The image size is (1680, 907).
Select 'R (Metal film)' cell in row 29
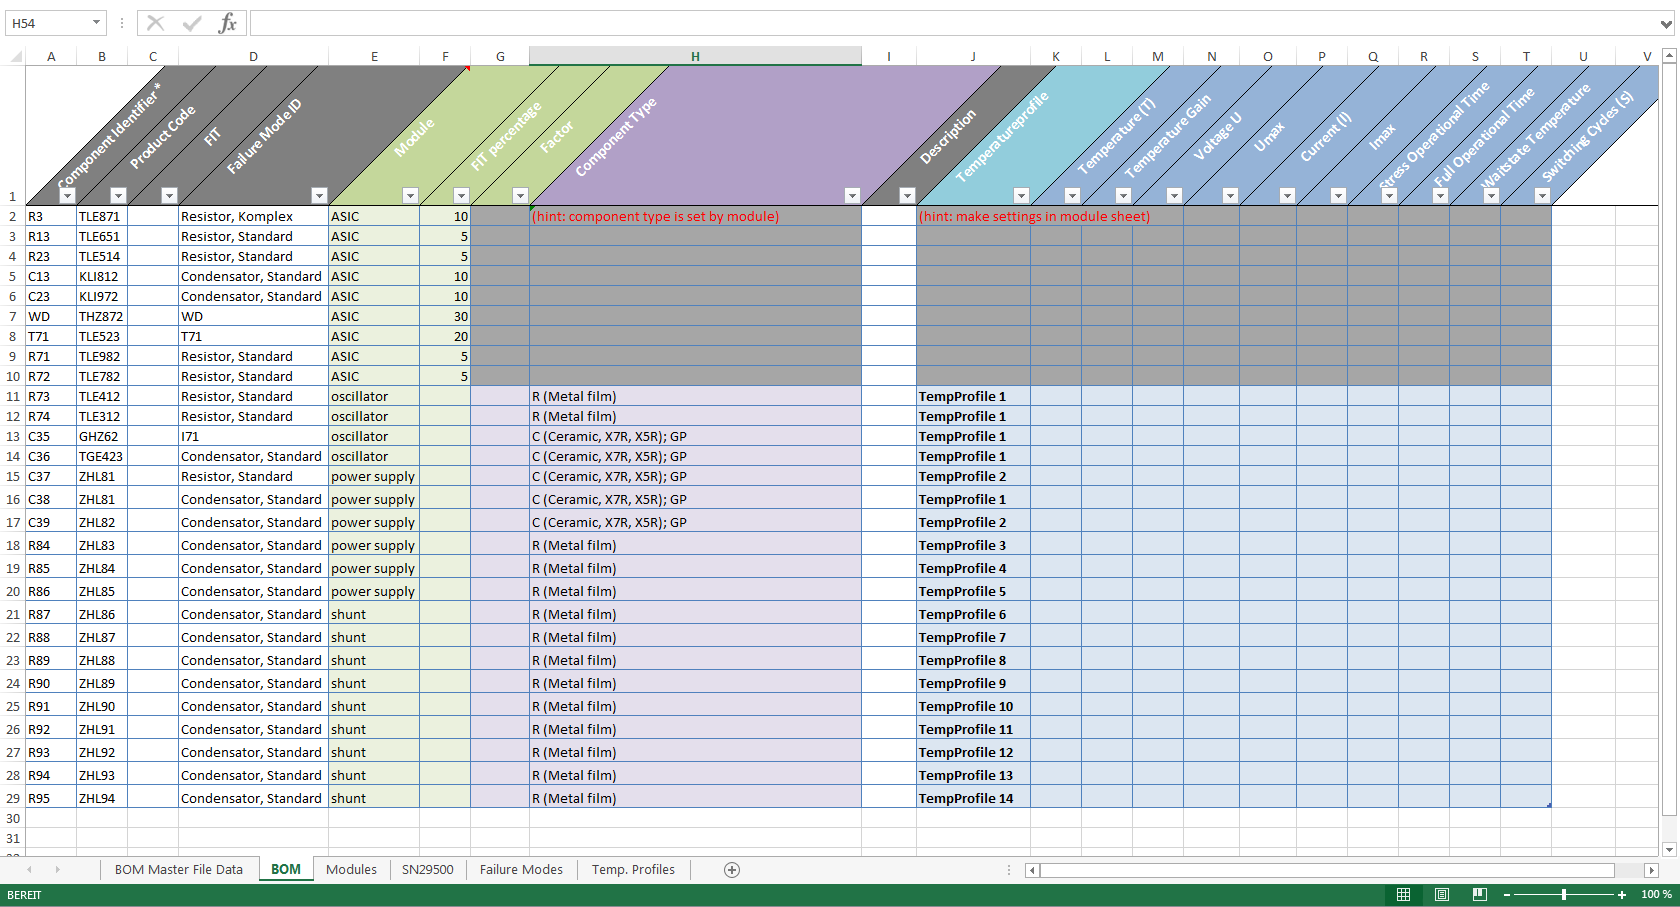[x=695, y=798]
